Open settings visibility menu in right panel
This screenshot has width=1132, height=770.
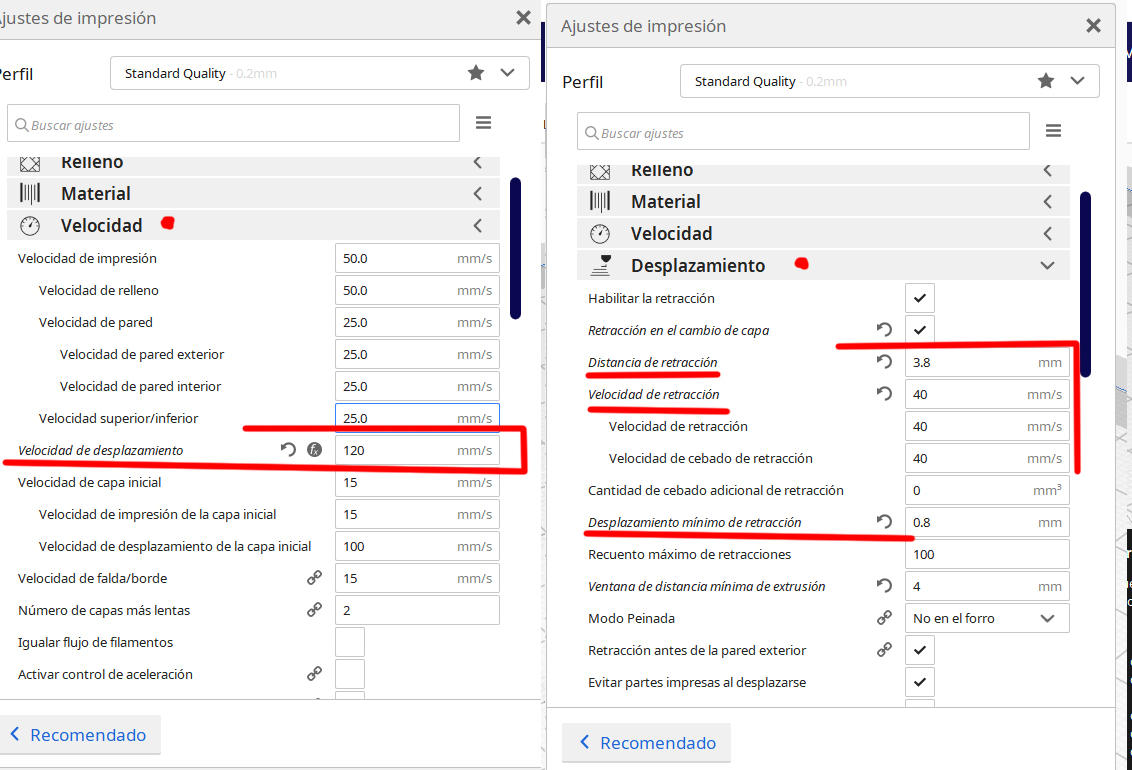[x=1053, y=131]
